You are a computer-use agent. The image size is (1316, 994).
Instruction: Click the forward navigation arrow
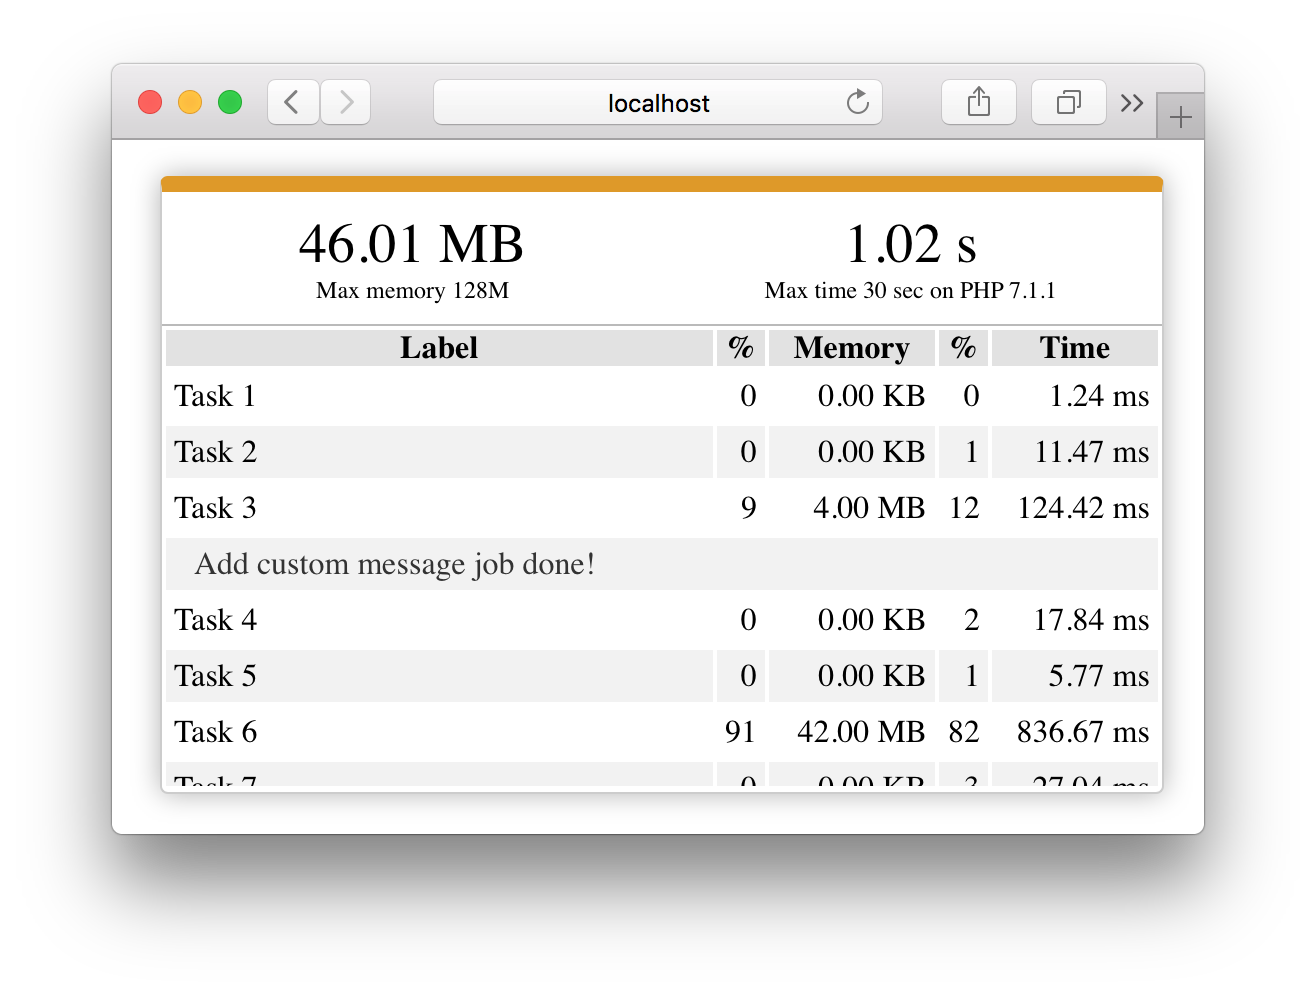tap(345, 102)
